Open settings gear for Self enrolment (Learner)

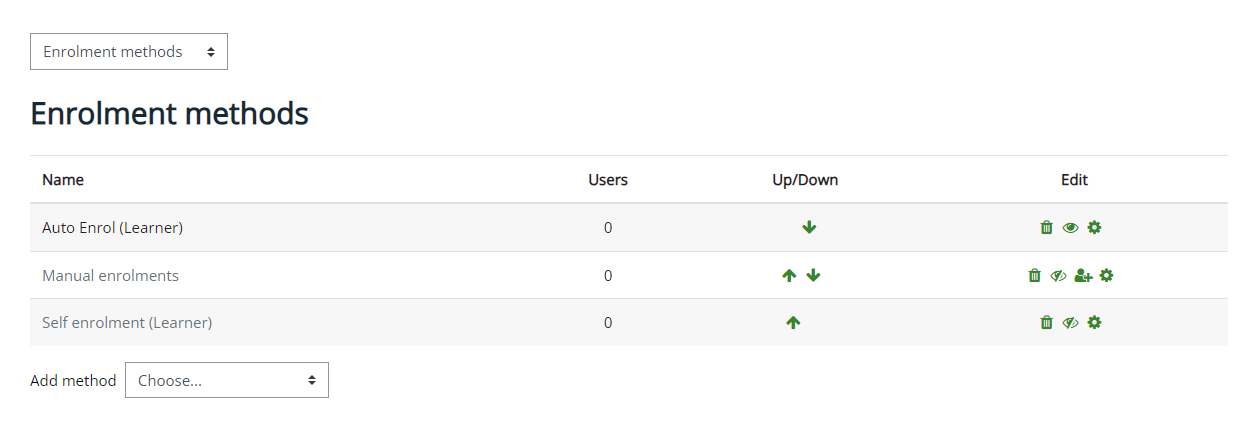pos(1094,322)
